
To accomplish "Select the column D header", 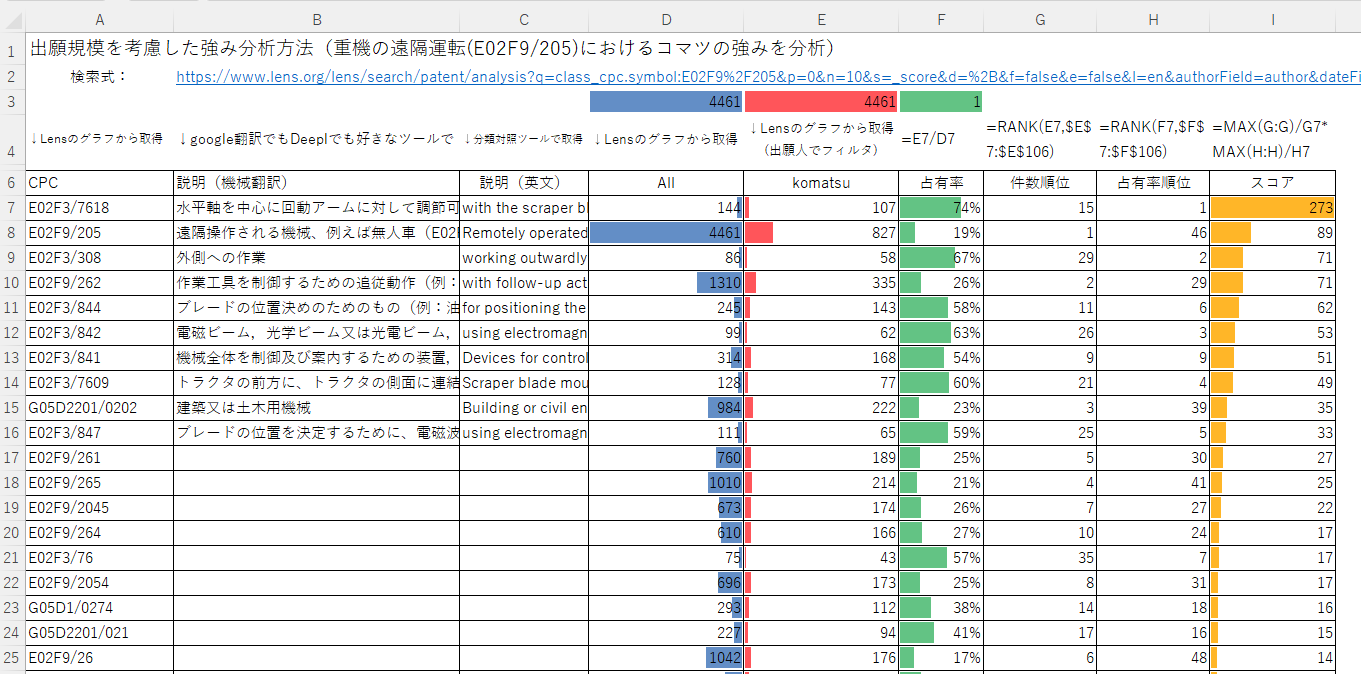I will pos(666,19).
